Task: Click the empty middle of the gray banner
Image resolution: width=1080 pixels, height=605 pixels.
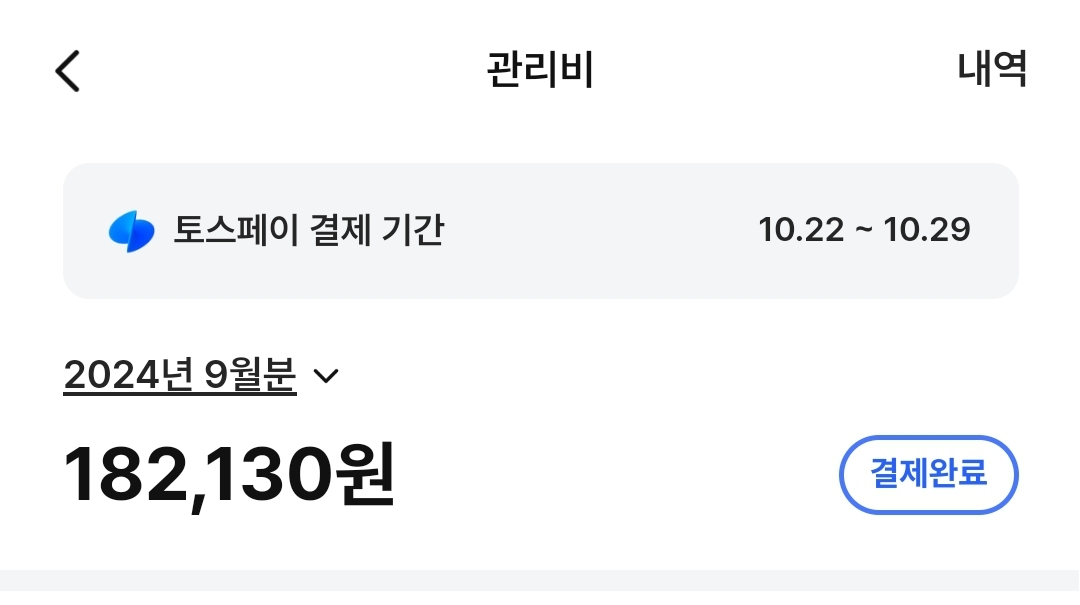Action: pyautogui.click(x=600, y=231)
